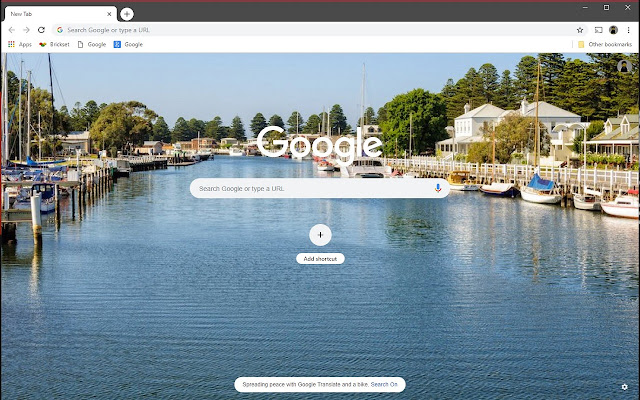Maximize or restore the Chrome window

606,7
